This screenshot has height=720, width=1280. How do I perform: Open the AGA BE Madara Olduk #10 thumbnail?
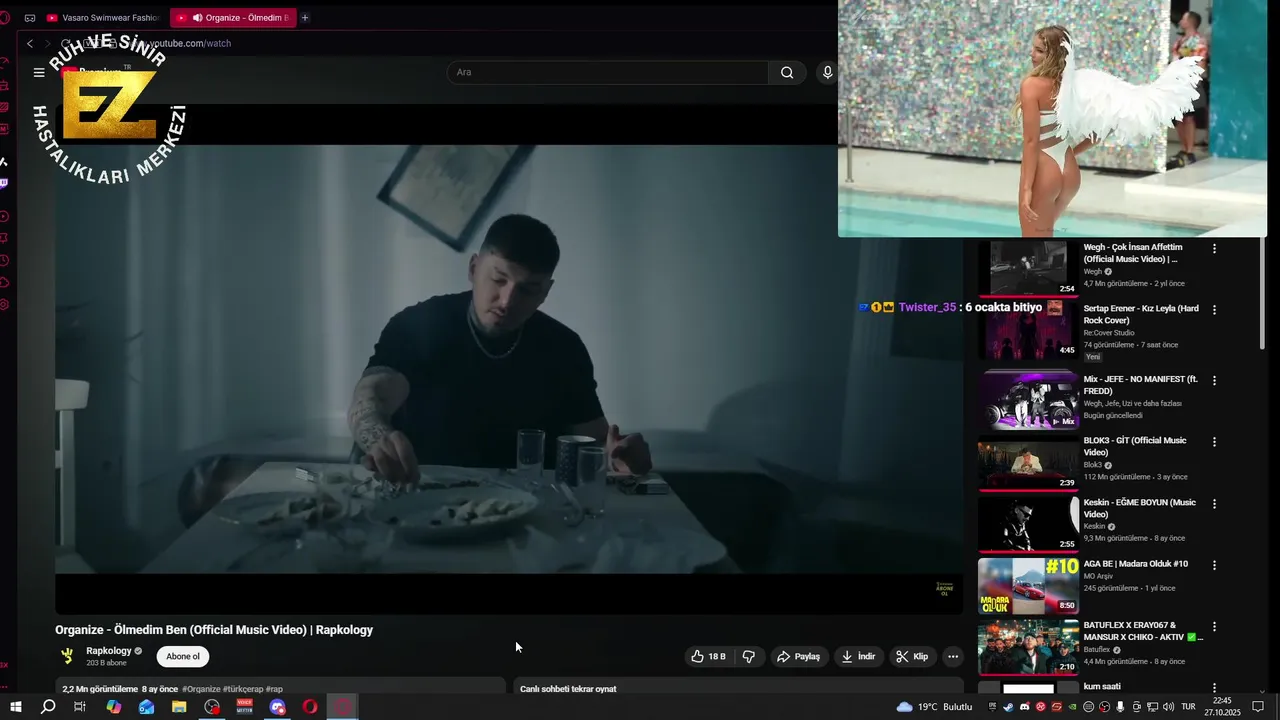1028,585
